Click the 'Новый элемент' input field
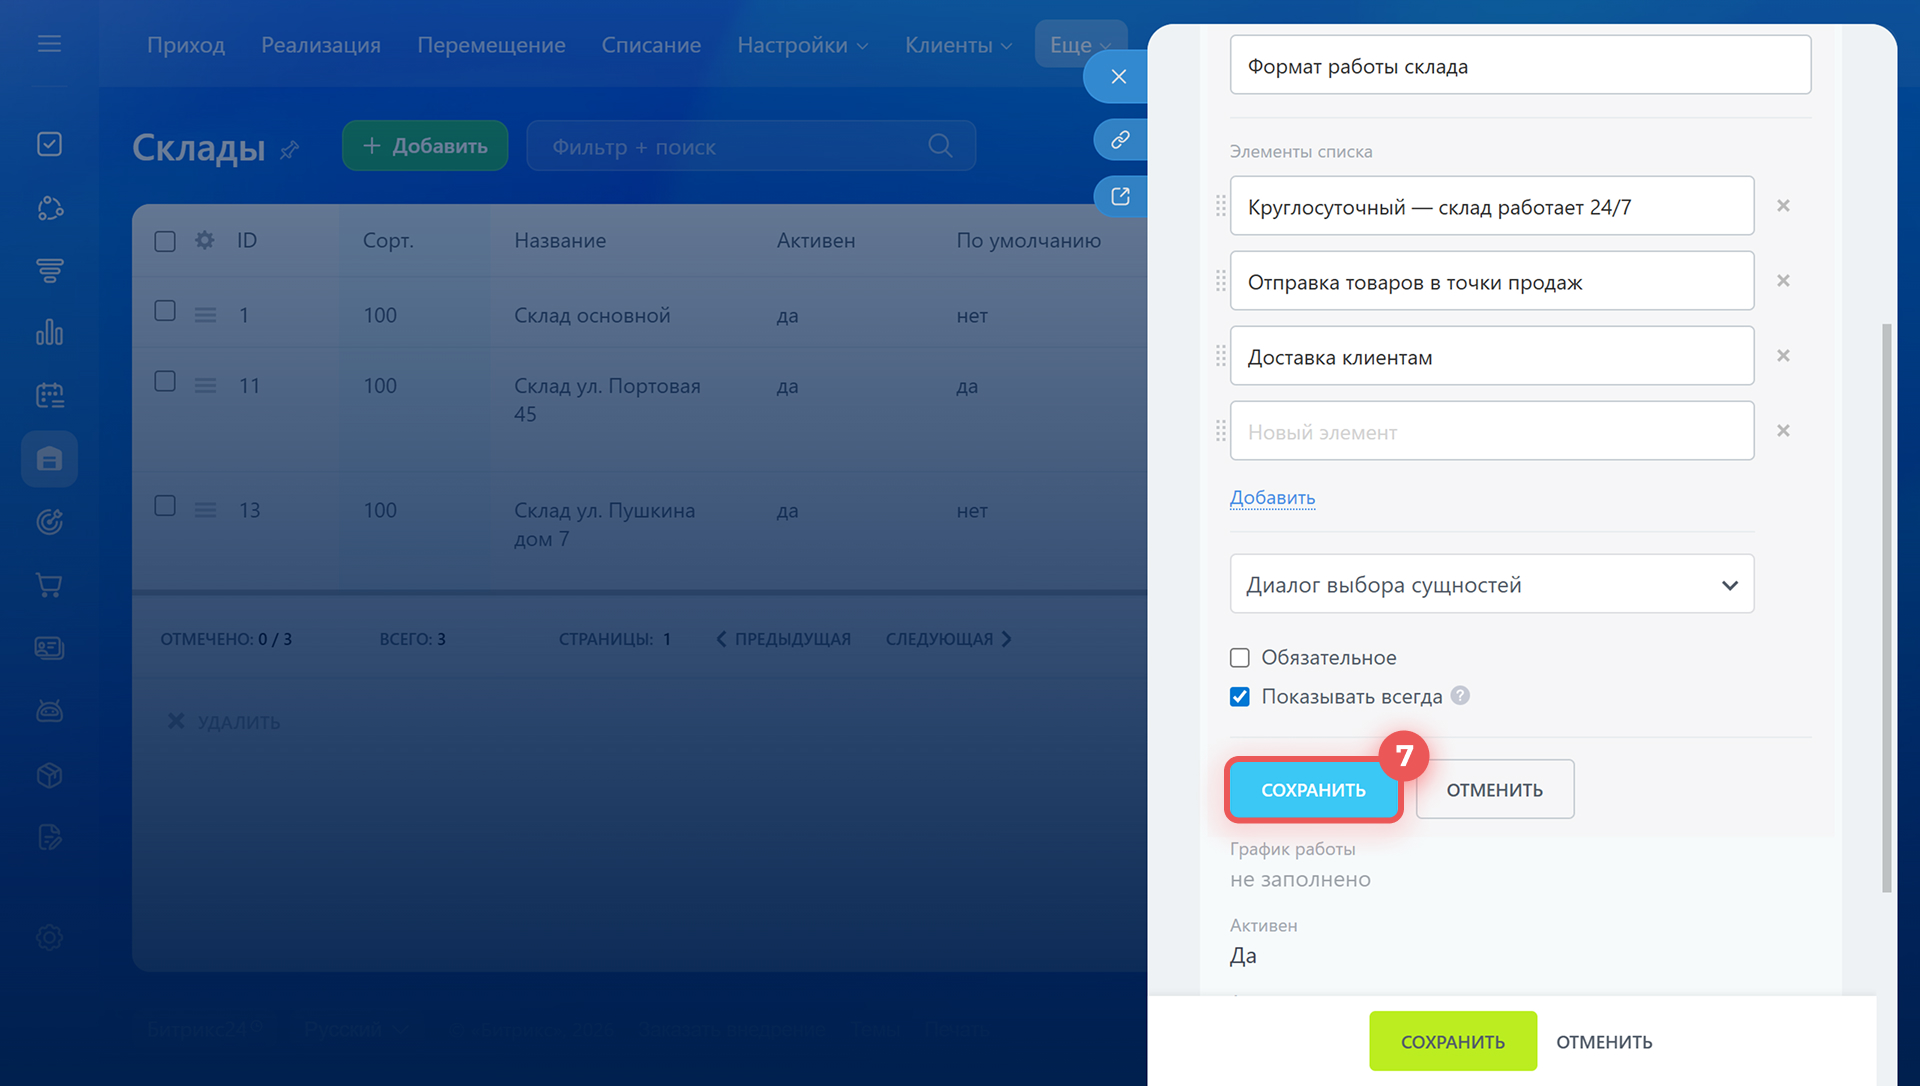Viewport: 1920px width, 1086px height. point(1491,431)
